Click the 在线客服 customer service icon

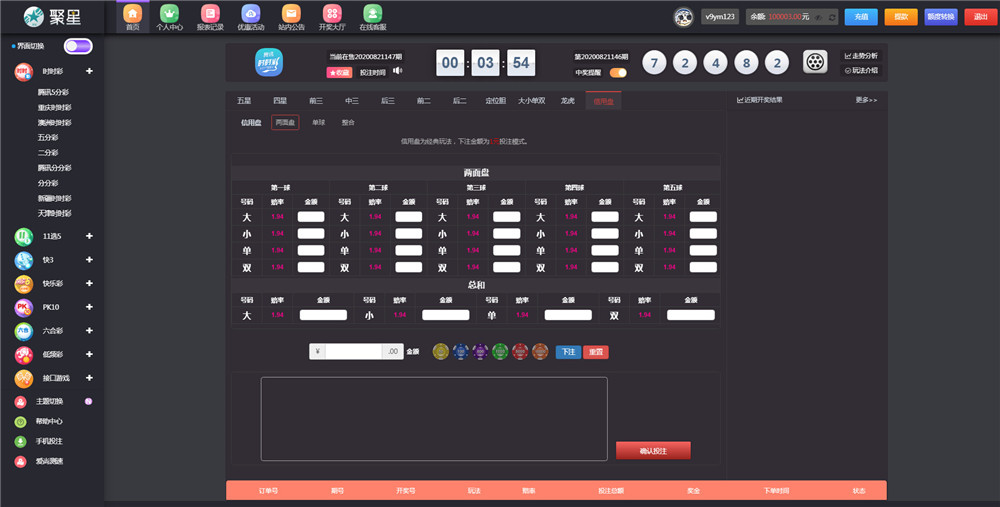(x=372, y=14)
